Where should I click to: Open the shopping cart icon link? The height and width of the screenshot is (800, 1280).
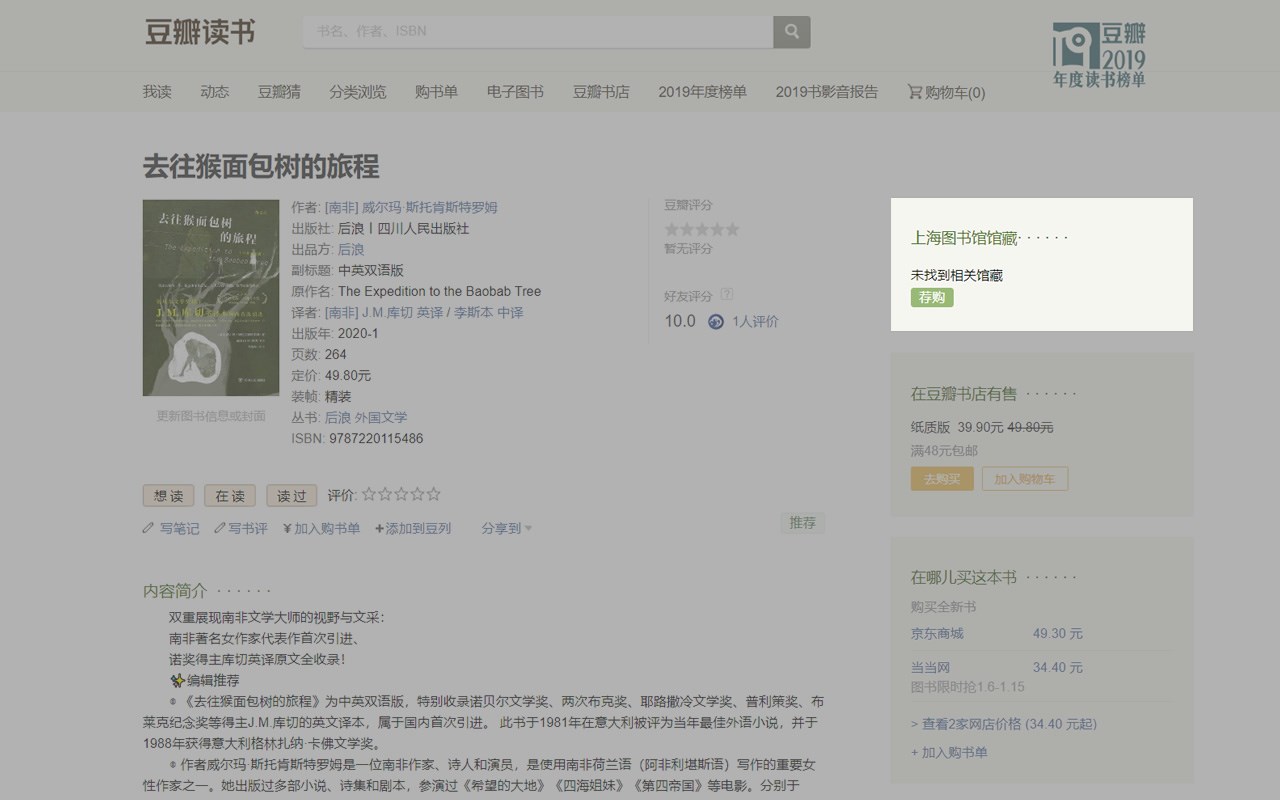click(x=946, y=92)
